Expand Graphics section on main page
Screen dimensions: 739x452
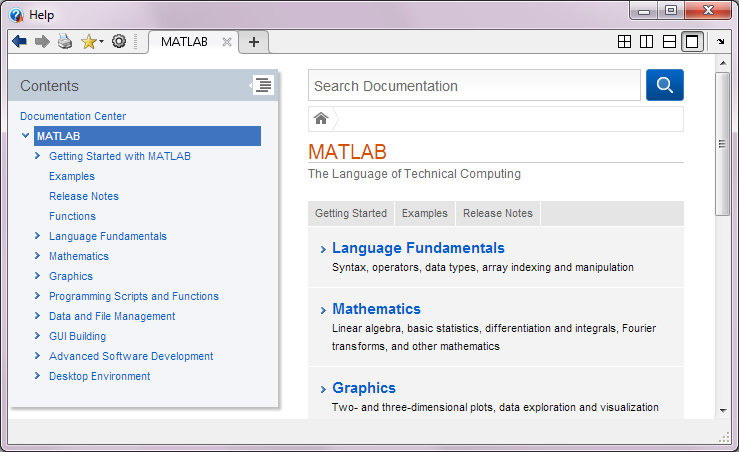(323, 389)
